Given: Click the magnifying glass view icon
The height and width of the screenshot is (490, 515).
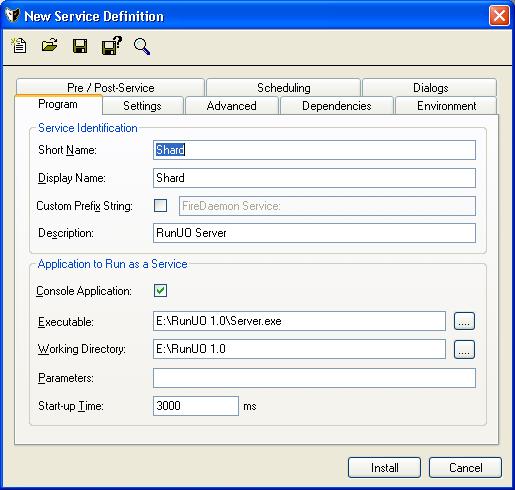Looking at the screenshot, I should click(142, 46).
